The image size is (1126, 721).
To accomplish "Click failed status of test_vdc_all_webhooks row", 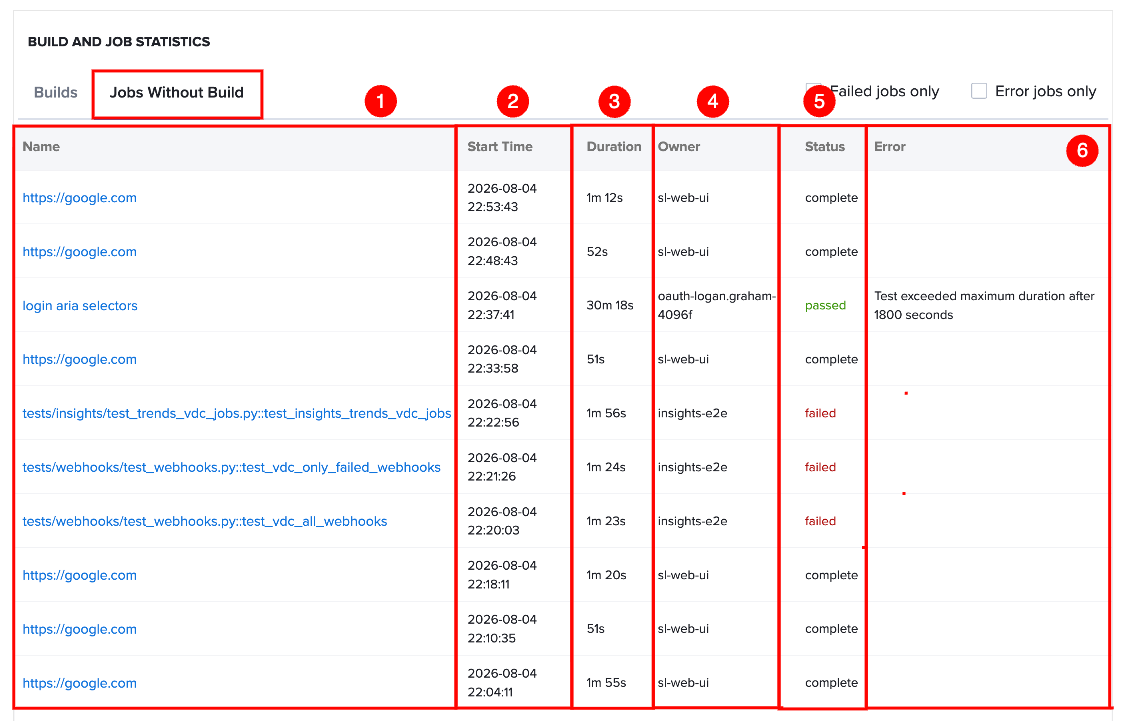I will (x=820, y=521).
